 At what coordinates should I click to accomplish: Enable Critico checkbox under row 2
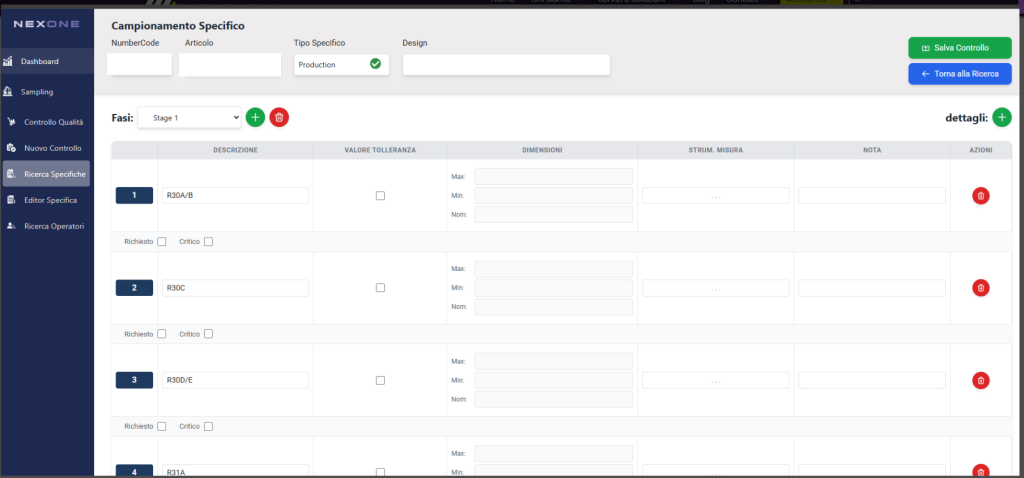click(208, 334)
